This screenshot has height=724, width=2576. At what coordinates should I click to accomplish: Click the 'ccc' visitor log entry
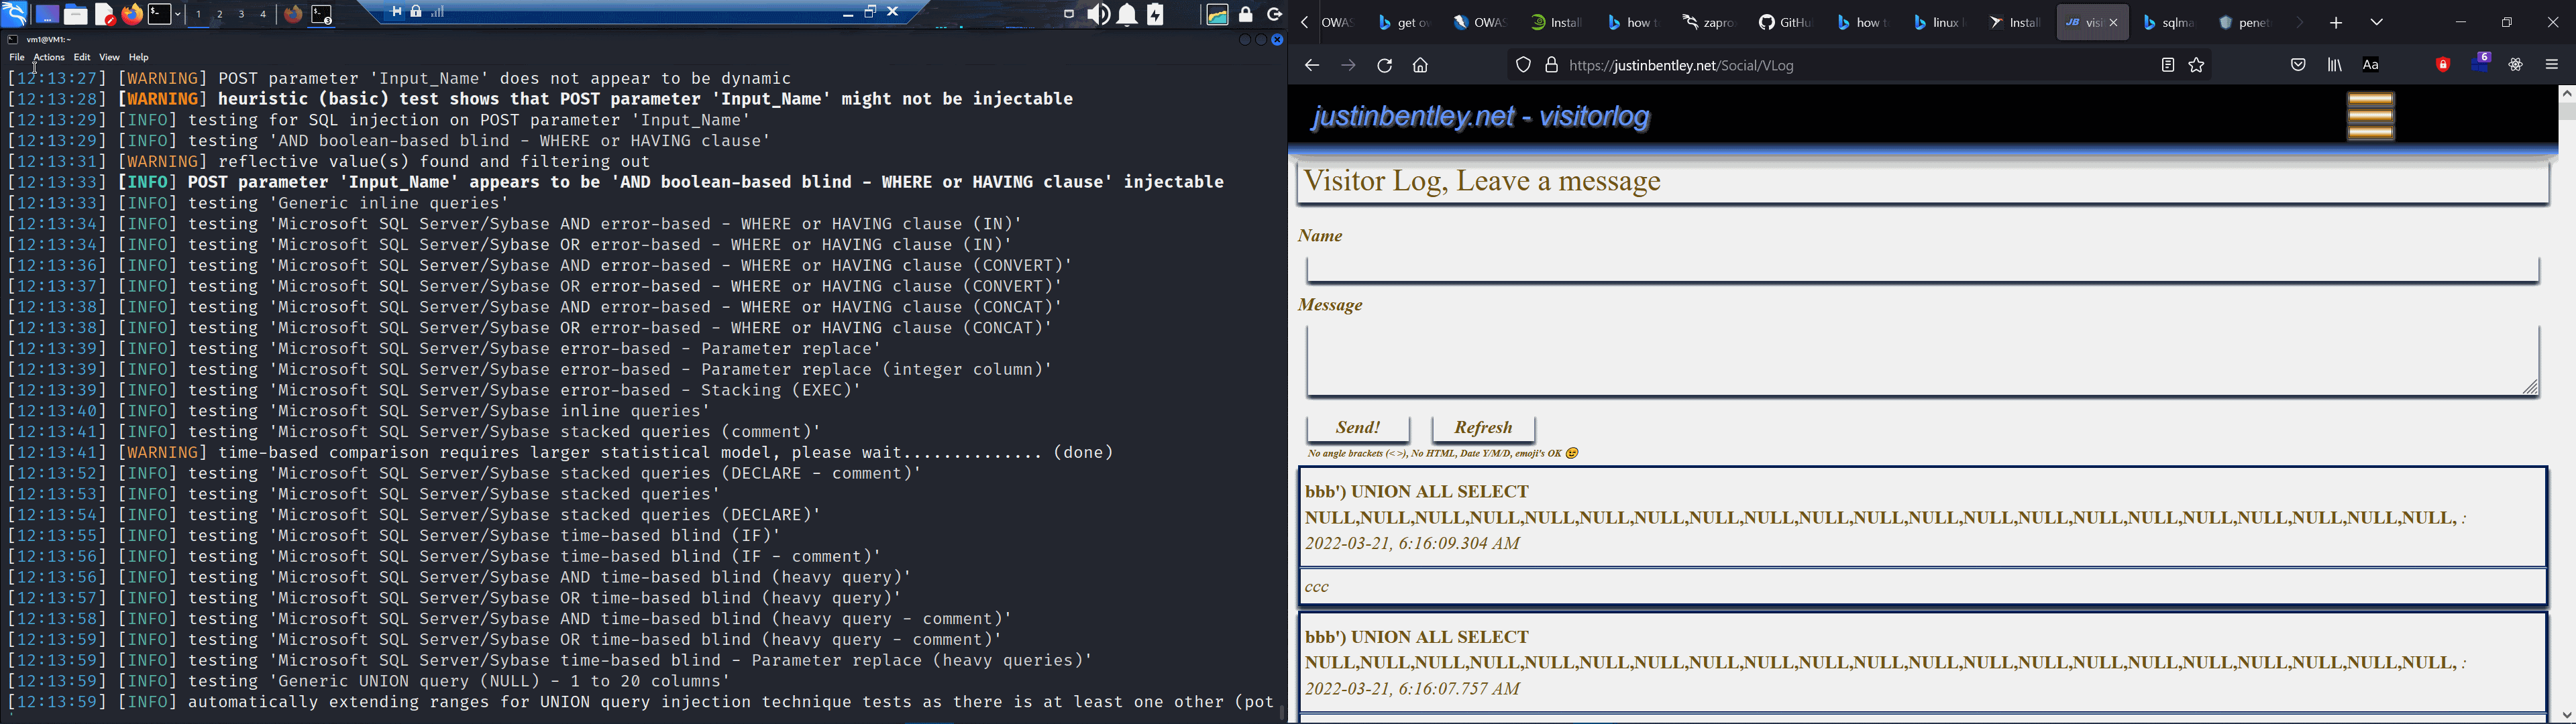point(1922,587)
